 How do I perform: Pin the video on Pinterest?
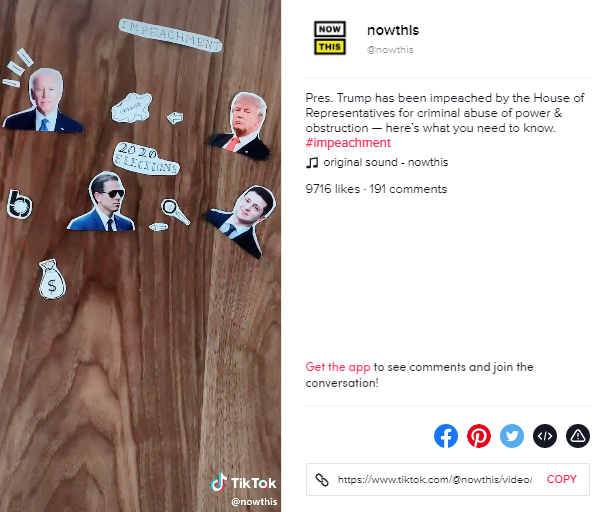[479, 436]
